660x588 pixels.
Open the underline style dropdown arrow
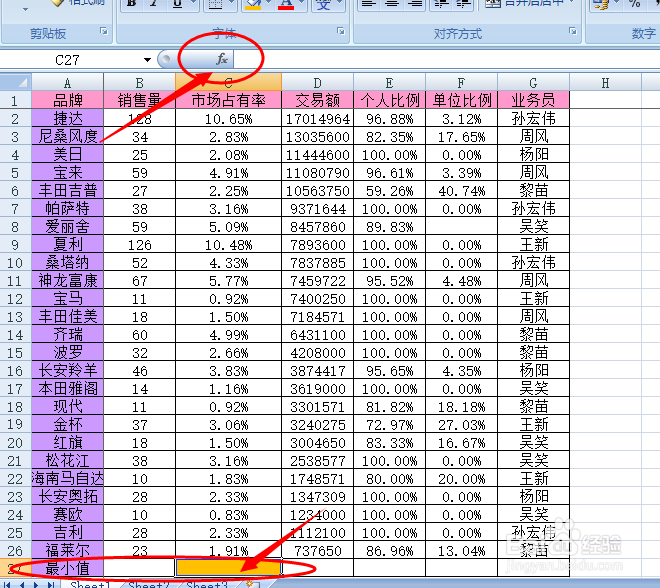click(x=193, y=3)
